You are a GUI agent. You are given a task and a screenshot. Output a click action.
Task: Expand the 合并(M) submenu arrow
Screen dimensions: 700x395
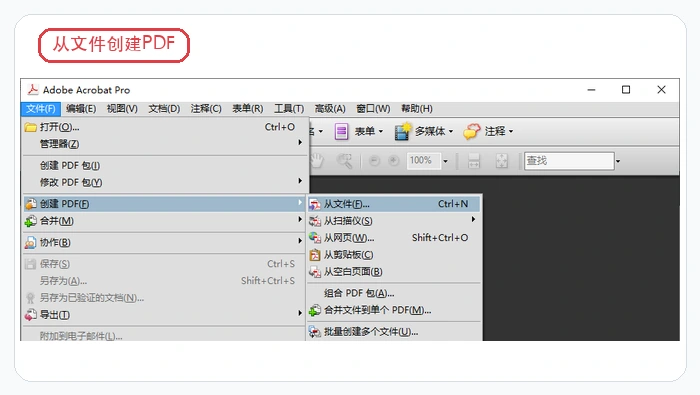point(300,220)
